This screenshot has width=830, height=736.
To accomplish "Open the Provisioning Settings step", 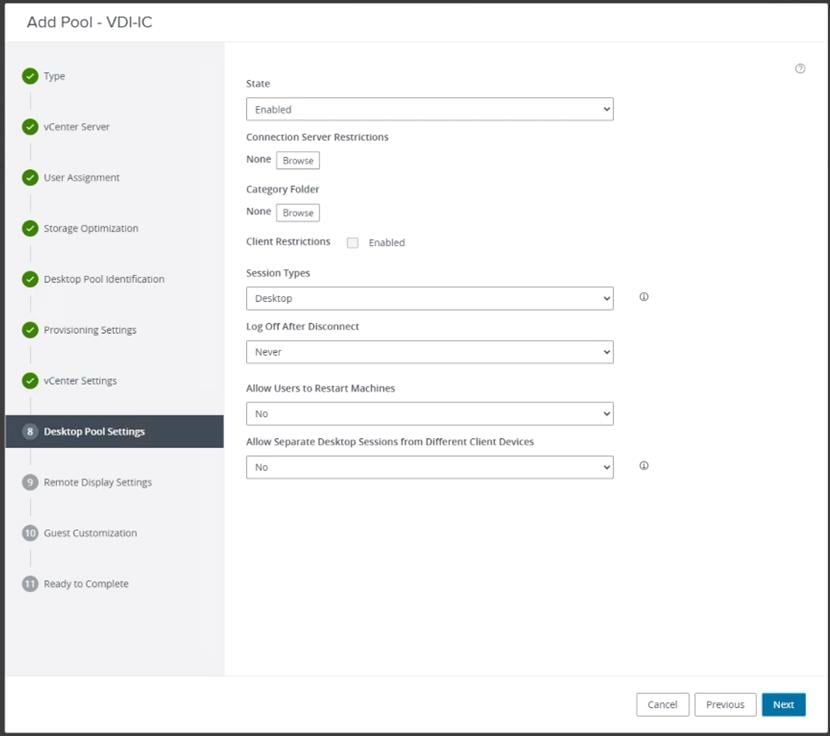I will (x=89, y=330).
